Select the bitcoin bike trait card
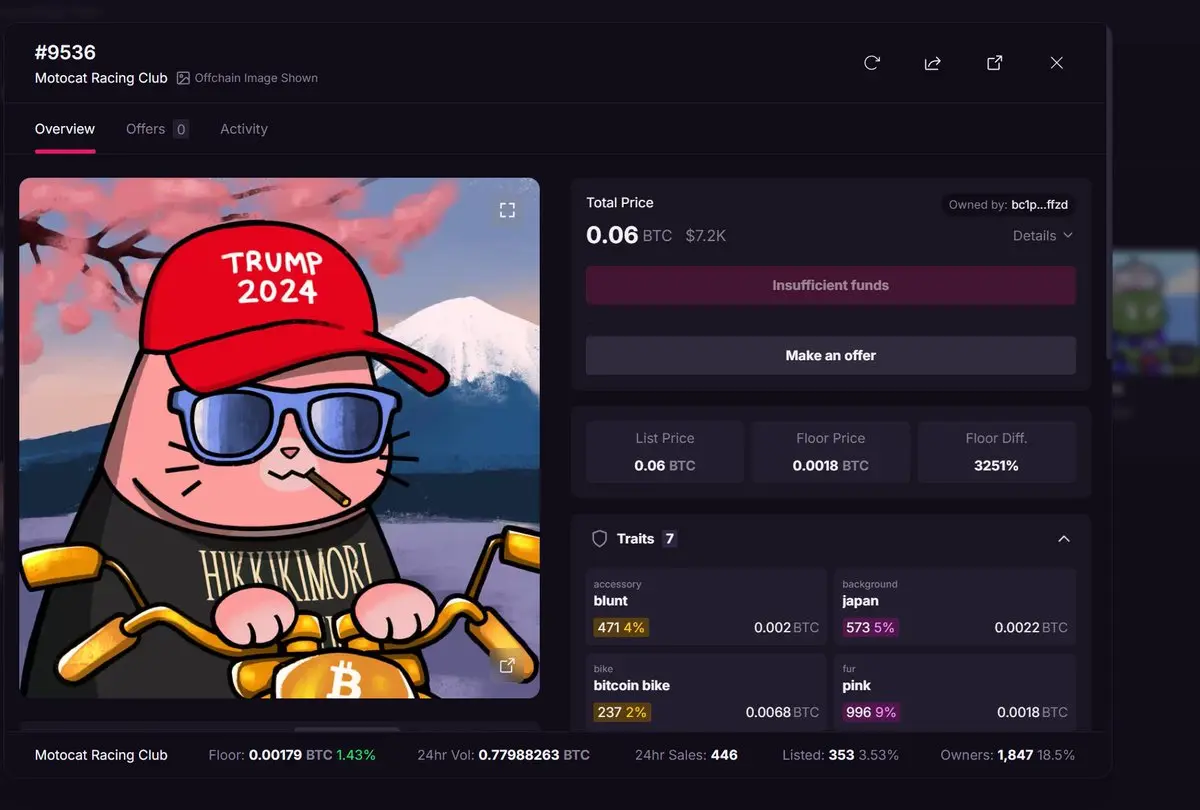 (706, 692)
